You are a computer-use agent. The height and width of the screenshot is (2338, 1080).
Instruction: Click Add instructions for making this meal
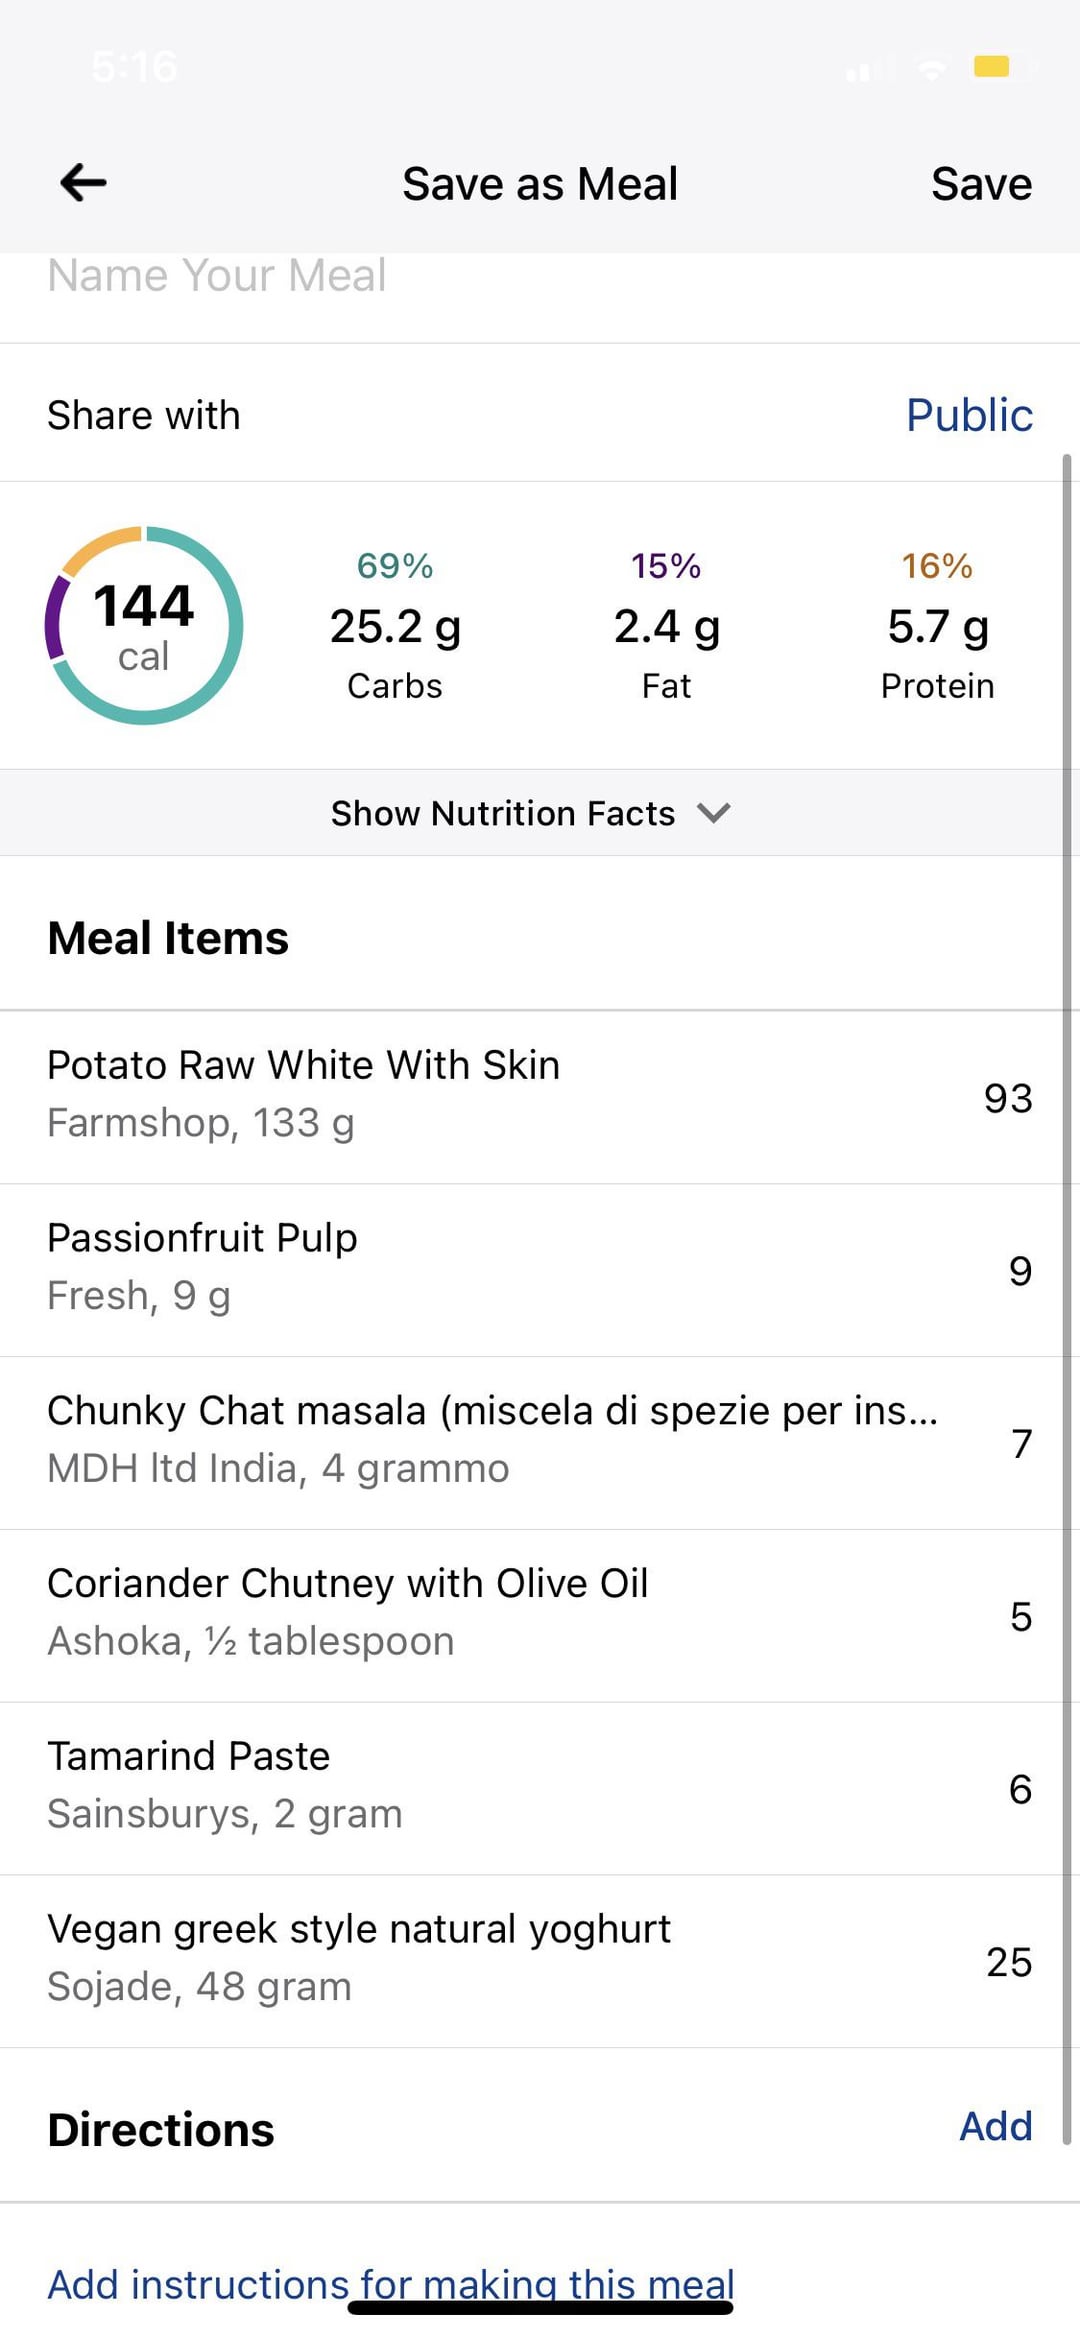click(x=391, y=2284)
